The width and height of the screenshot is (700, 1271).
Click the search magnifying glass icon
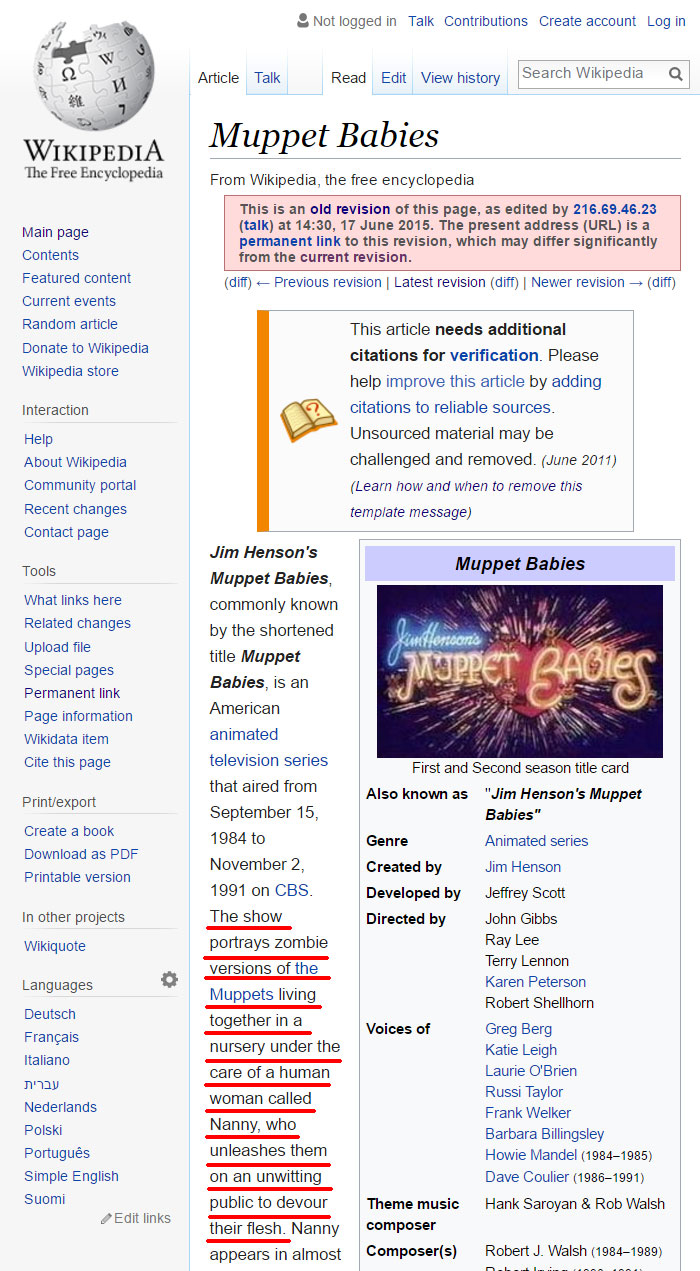point(676,73)
